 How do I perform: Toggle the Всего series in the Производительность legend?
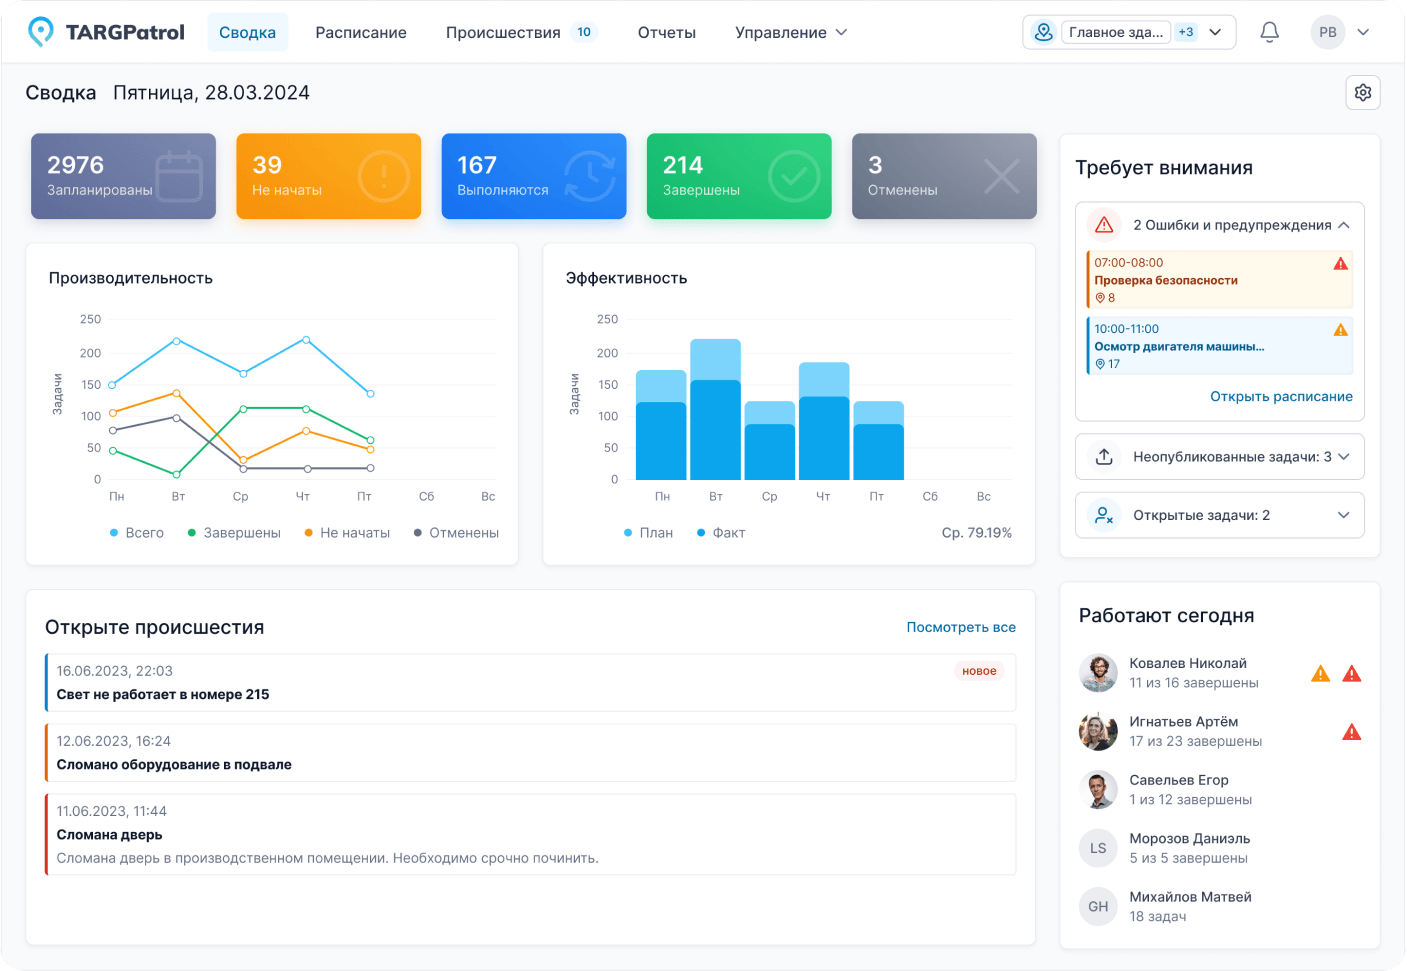click(137, 532)
